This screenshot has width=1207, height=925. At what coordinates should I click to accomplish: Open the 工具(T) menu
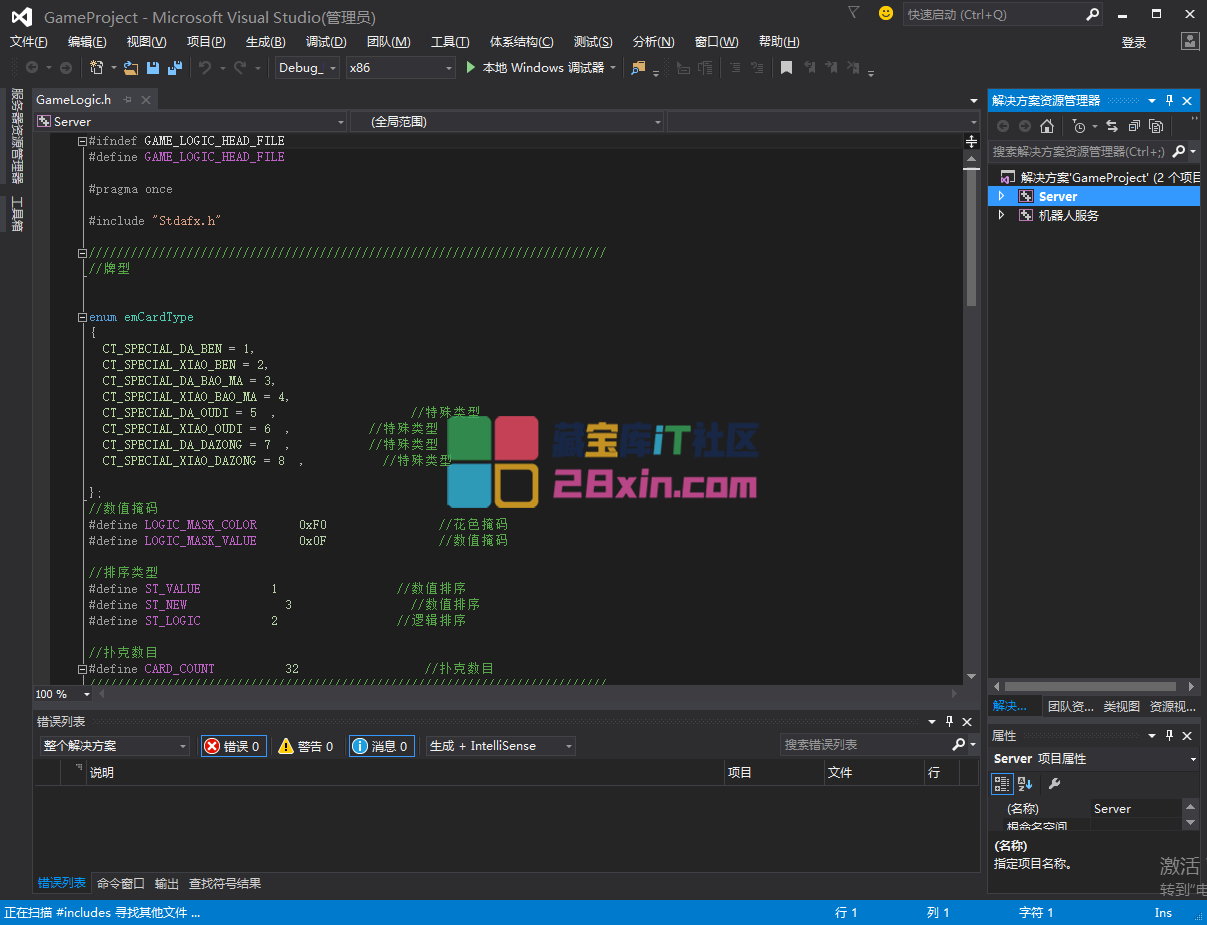click(x=450, y=41)
